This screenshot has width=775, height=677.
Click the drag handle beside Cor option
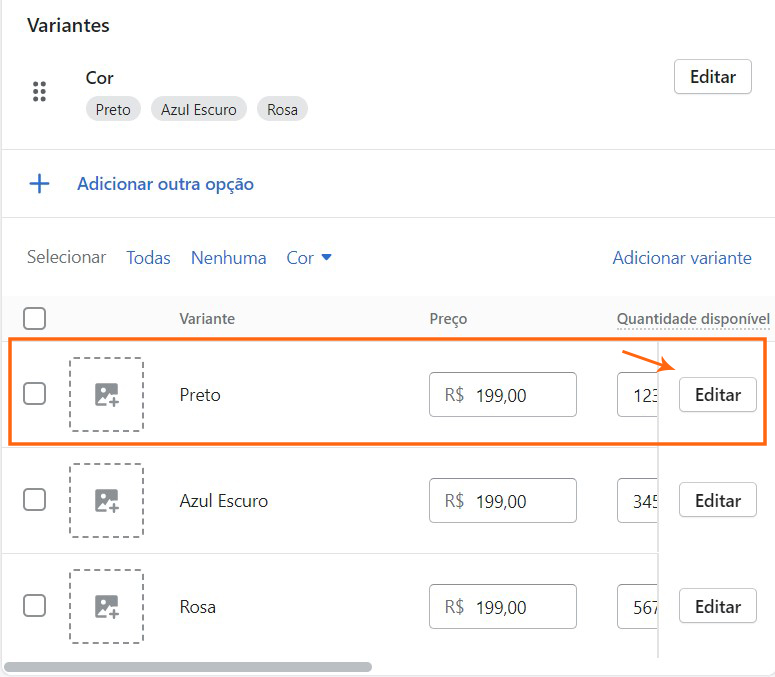(39, 92)
